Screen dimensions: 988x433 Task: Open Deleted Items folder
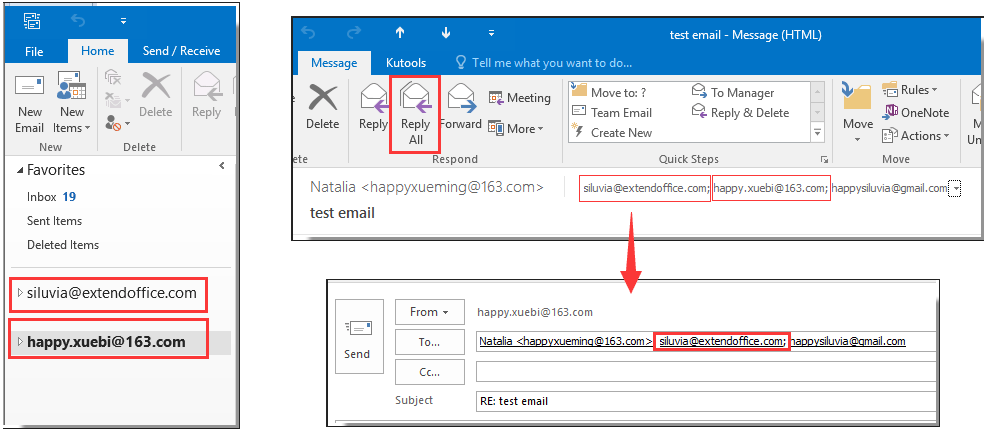click(63, 245)
